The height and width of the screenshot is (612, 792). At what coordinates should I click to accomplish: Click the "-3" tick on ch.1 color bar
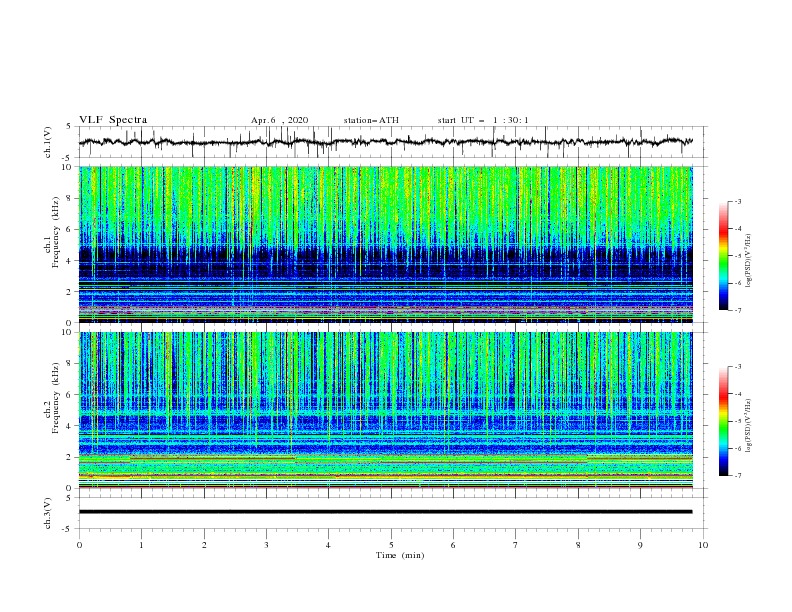point(737,201)
